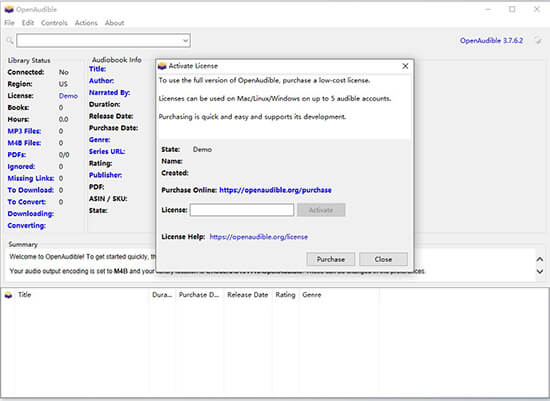Close the Activate License dialog with X
Image resolution: width=550 pixels, height=401 pixels.
tap(405, 66)
